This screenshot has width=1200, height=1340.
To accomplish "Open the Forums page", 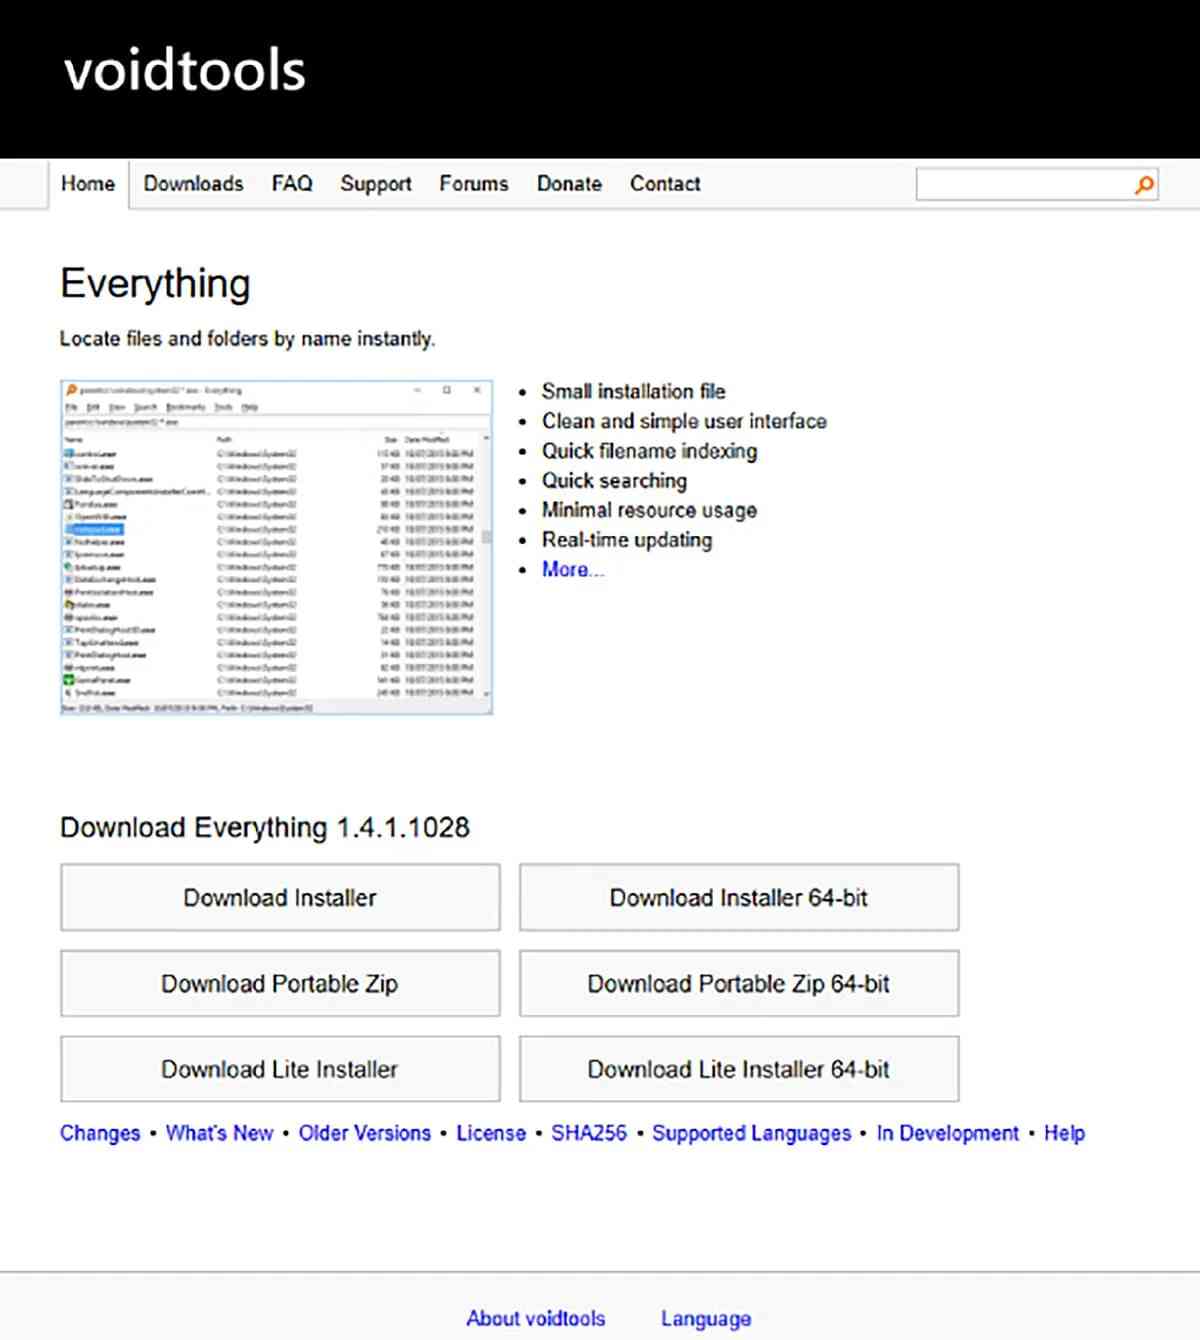I will point(473,184).
